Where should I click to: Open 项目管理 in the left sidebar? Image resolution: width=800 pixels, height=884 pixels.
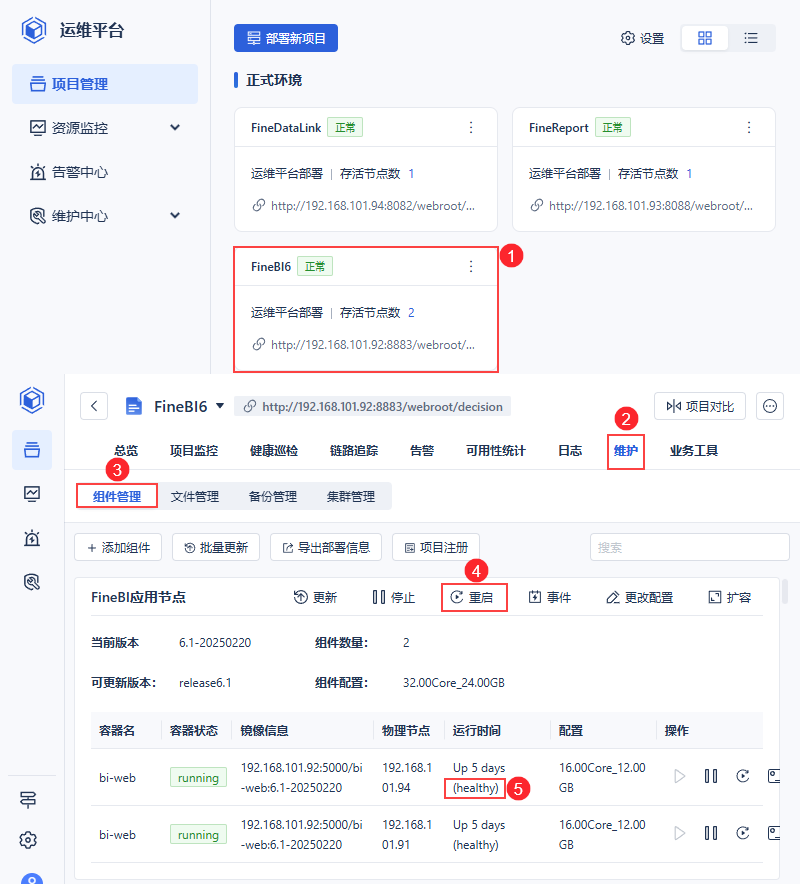[105, 84]
